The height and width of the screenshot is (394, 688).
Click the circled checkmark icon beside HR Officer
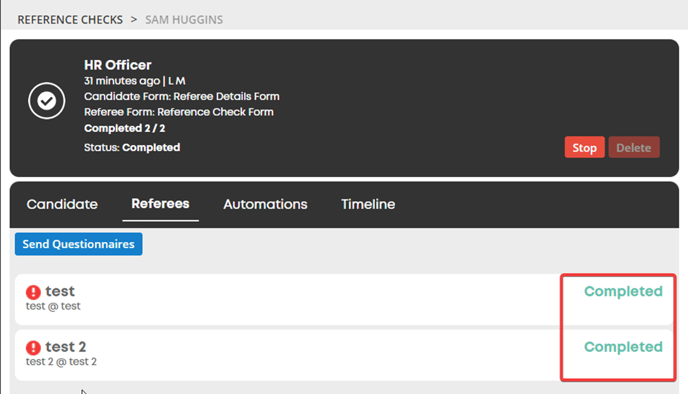47,100
